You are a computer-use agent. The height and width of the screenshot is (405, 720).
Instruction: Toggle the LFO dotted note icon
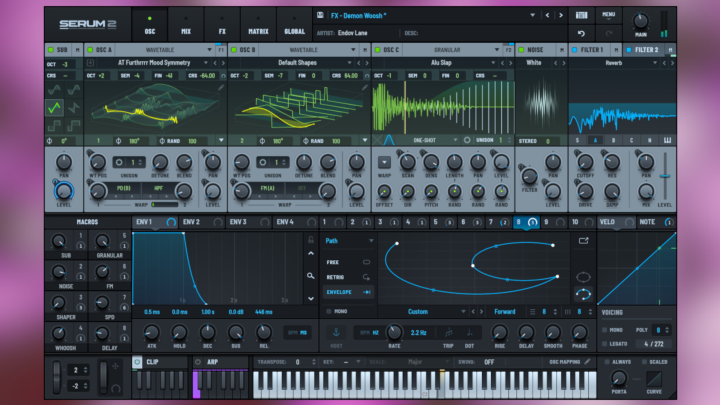(469, 332)
